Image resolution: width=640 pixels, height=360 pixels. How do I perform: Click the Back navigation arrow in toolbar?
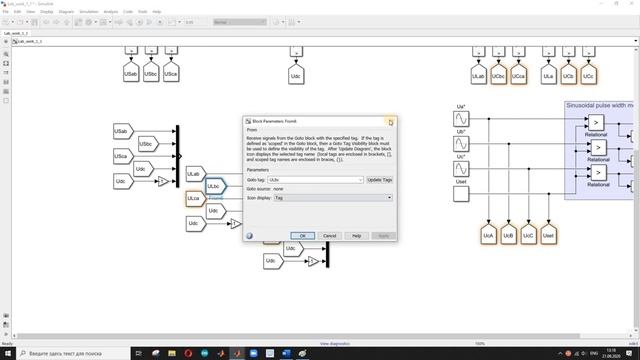click(46, 22)
